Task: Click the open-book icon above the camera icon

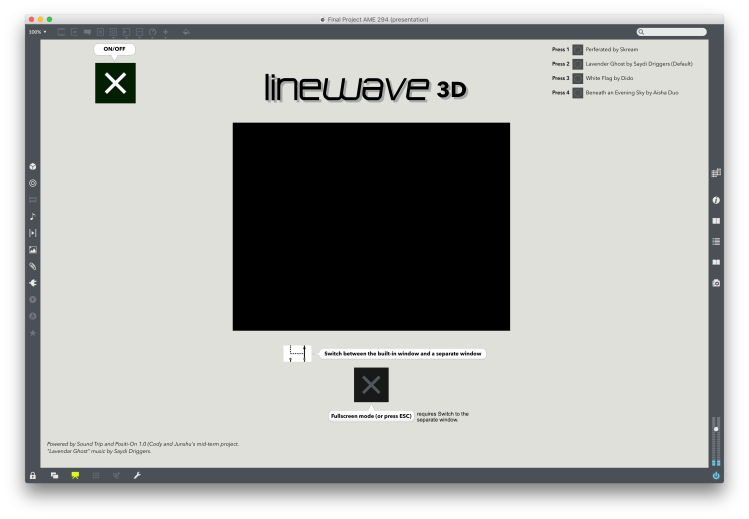Action: pyautogui.click(x=716, y=262)
